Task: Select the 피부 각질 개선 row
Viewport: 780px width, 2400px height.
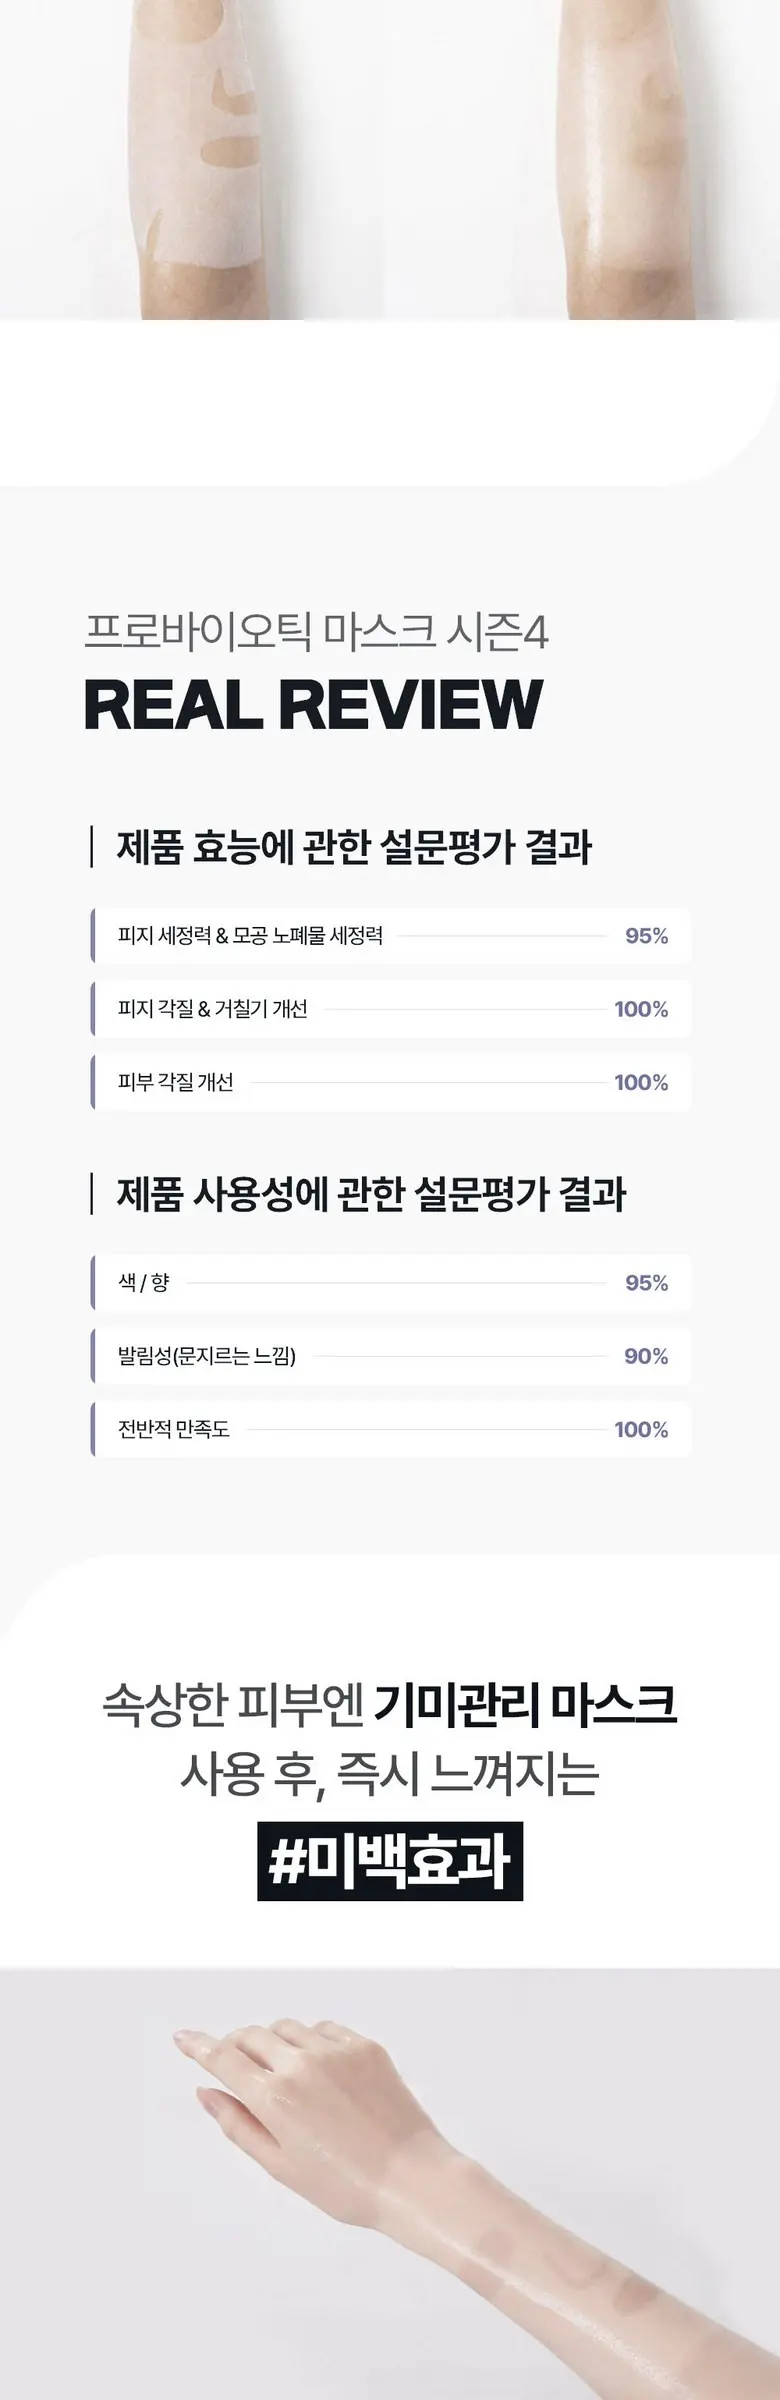Action: pyautogui.click(x=391, y=1082)
